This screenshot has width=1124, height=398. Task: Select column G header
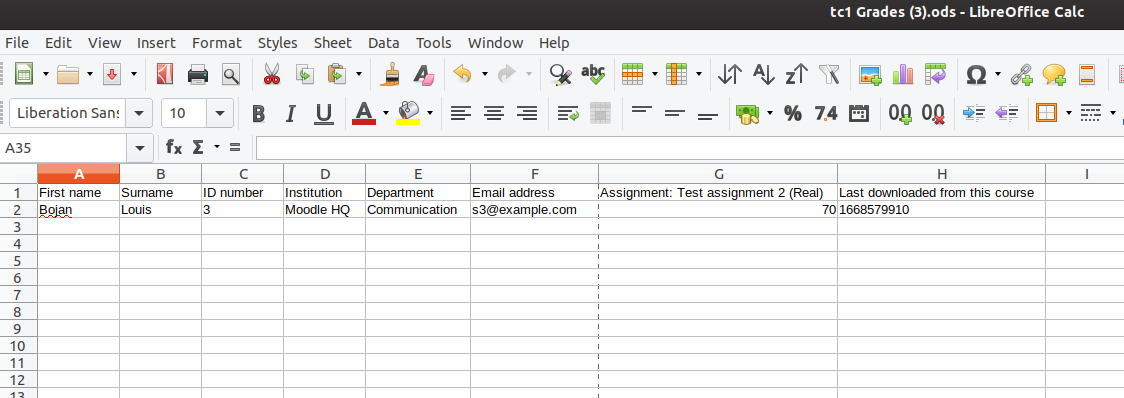(x=718, y=174)
